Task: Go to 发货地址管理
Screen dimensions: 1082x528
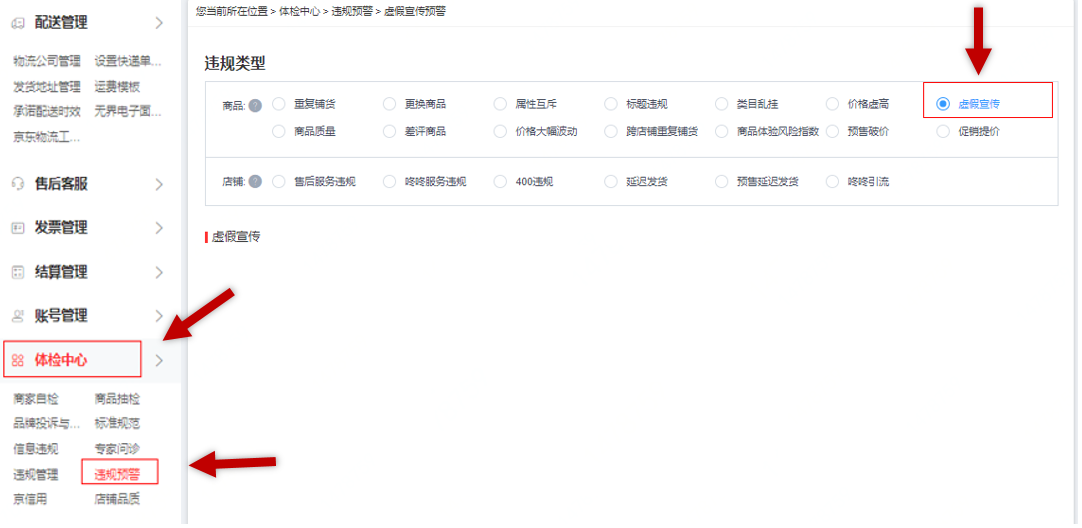Action: 47,87
